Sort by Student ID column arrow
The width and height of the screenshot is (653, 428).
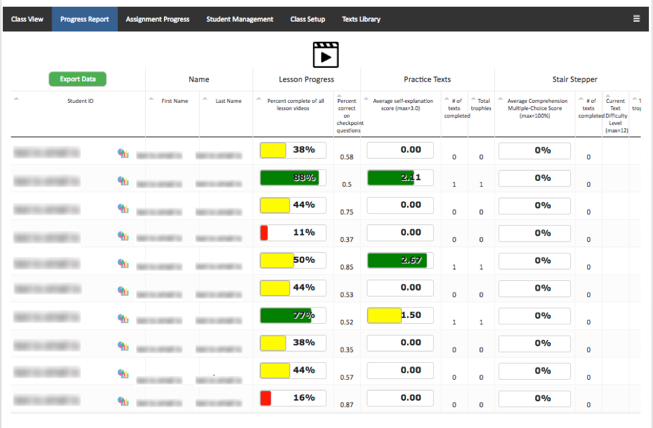point(16,99)
